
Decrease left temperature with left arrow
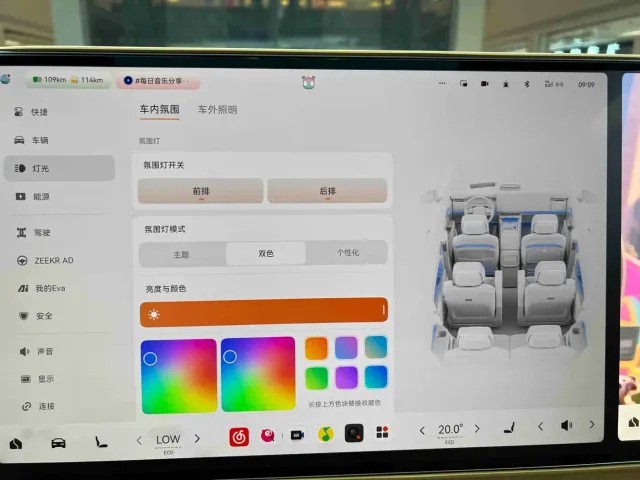click(x=139, y=440)
